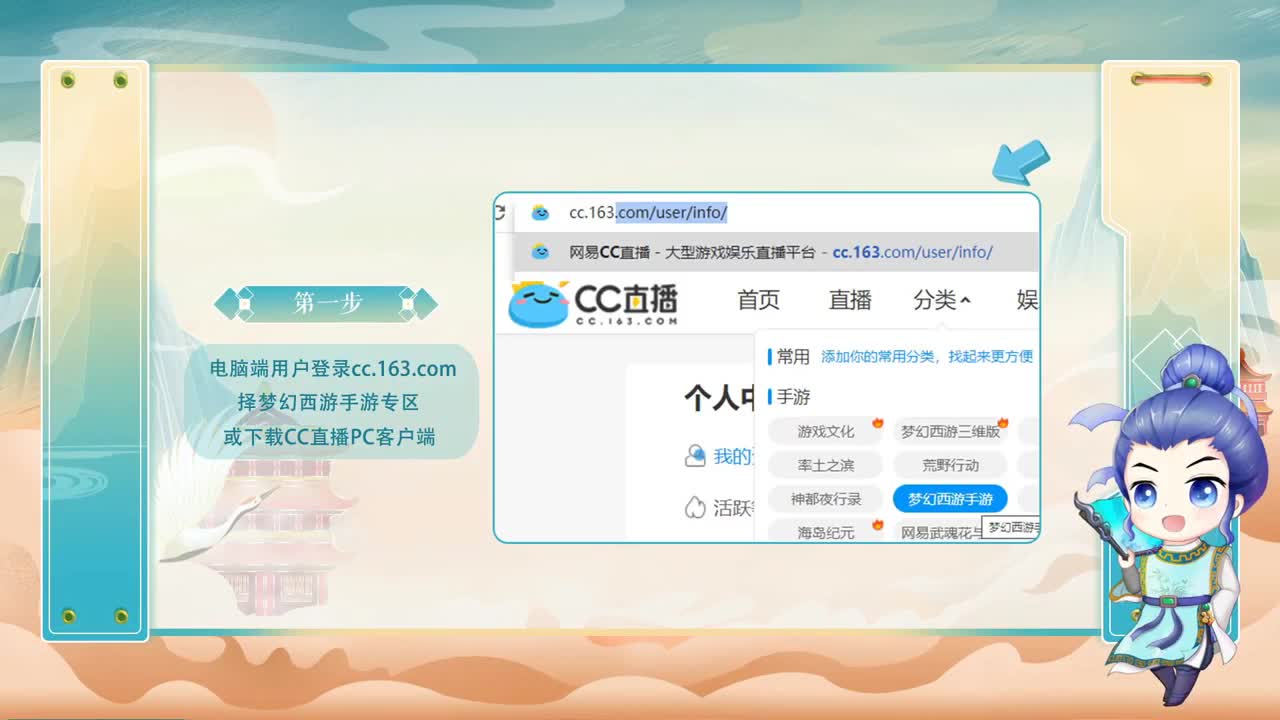The height and width of the screenshot is (720, 1280).
Task: Choose the 率土之滨 game category
Action: 825,465
